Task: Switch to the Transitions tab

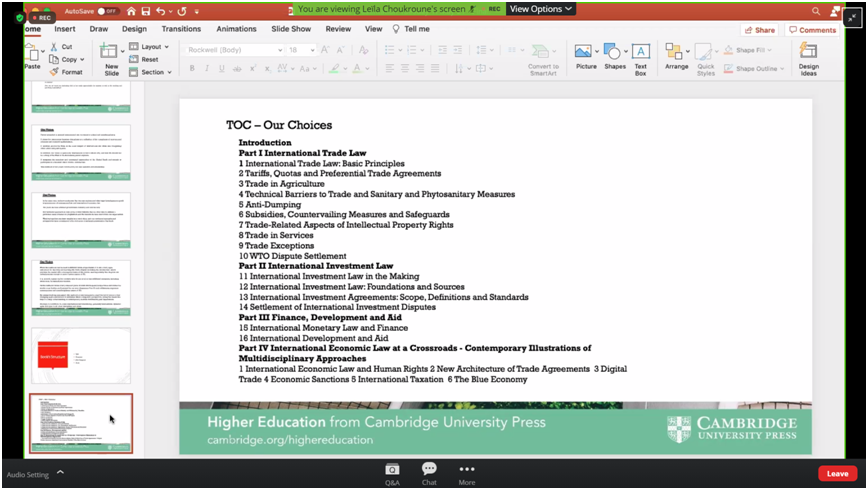Action: (x=181, y=29)
